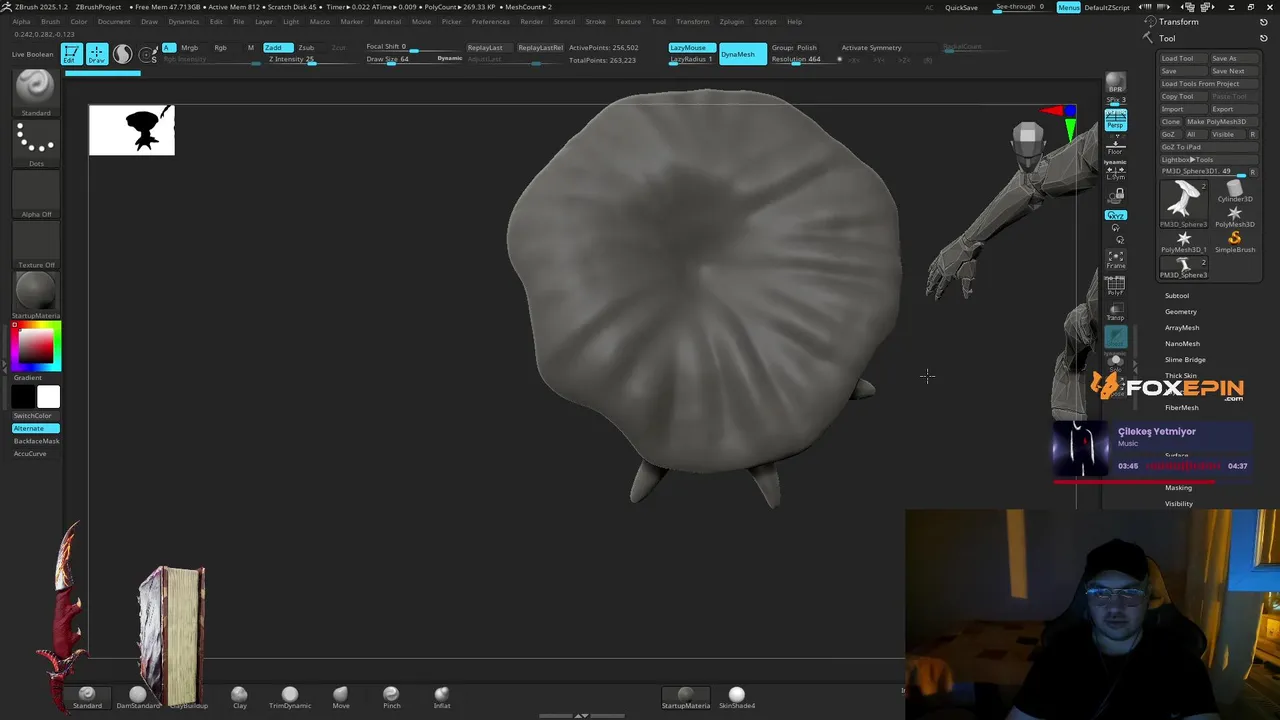Open the Stroke menu
The image size is (1280, 720).
point(595,21)
